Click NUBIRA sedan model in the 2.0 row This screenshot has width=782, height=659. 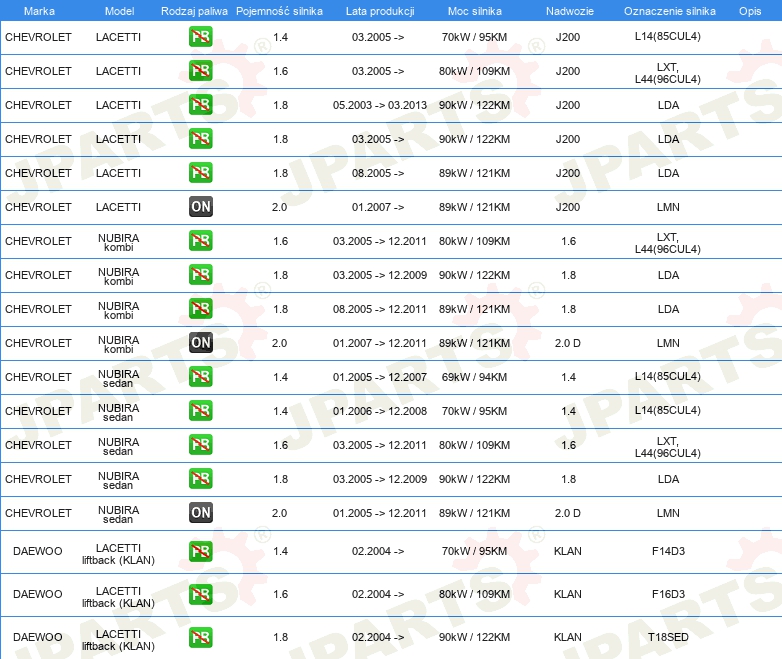click(x=119, y=514)
